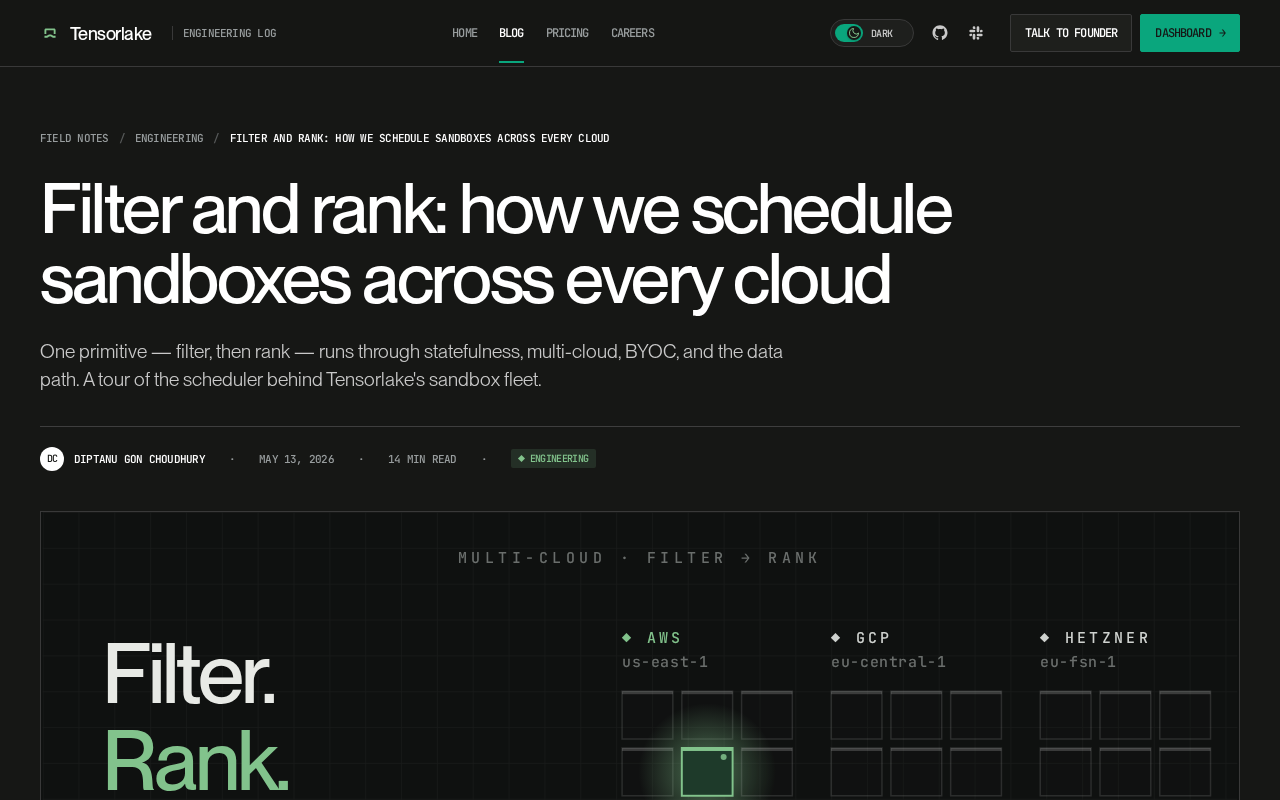This screenshot has height=800, width=1280.
Task: Click the large Filter. hero text
Action: pyautogui.click(x=189, y=674)
